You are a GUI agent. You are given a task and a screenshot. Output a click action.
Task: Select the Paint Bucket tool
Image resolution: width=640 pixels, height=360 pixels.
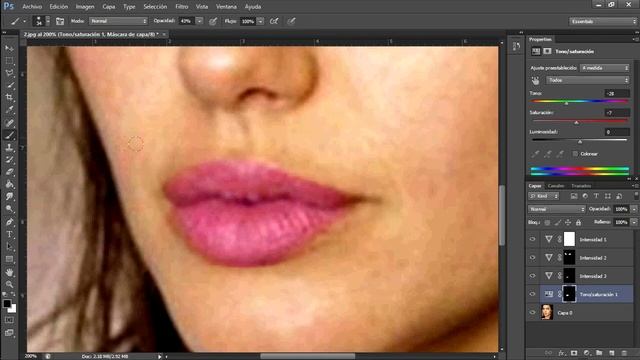coord(9,184)
